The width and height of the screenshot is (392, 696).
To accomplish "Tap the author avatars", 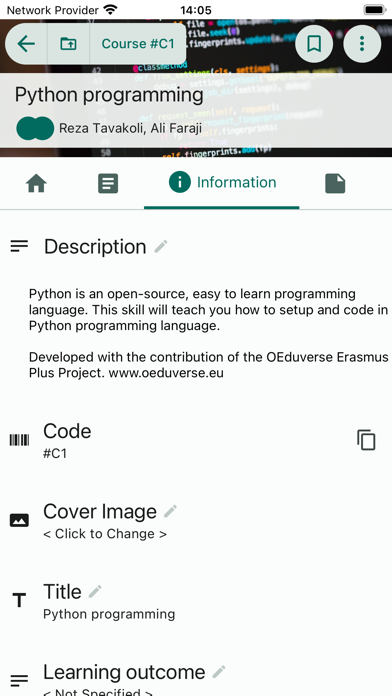I will pyautogui.click(x=35, y=129).
